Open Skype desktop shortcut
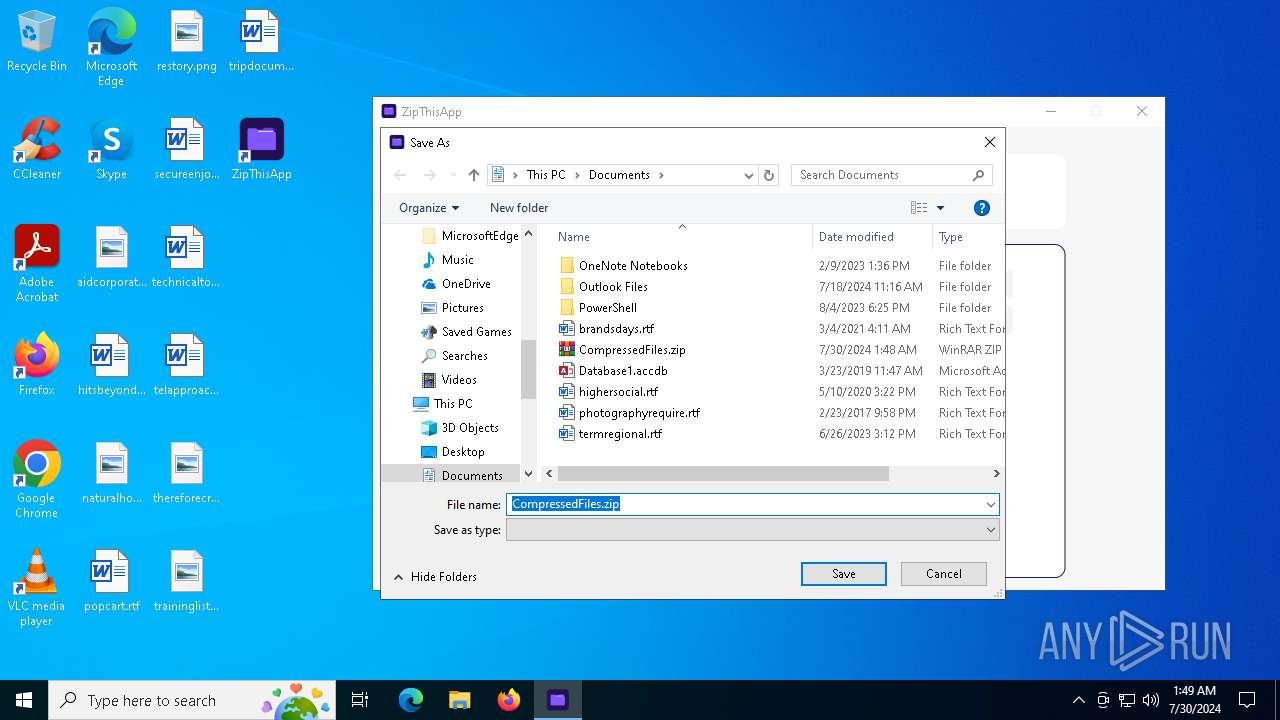The image size is (1280, 720). click(x=111, y=150)
